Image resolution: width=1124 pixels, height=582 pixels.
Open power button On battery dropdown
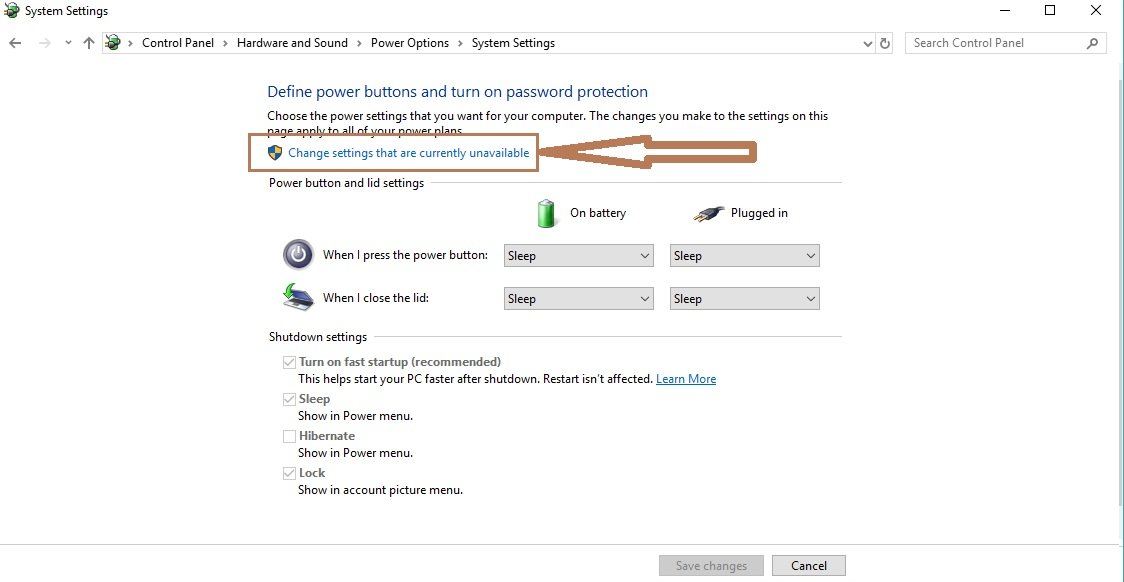click(578, 256)
